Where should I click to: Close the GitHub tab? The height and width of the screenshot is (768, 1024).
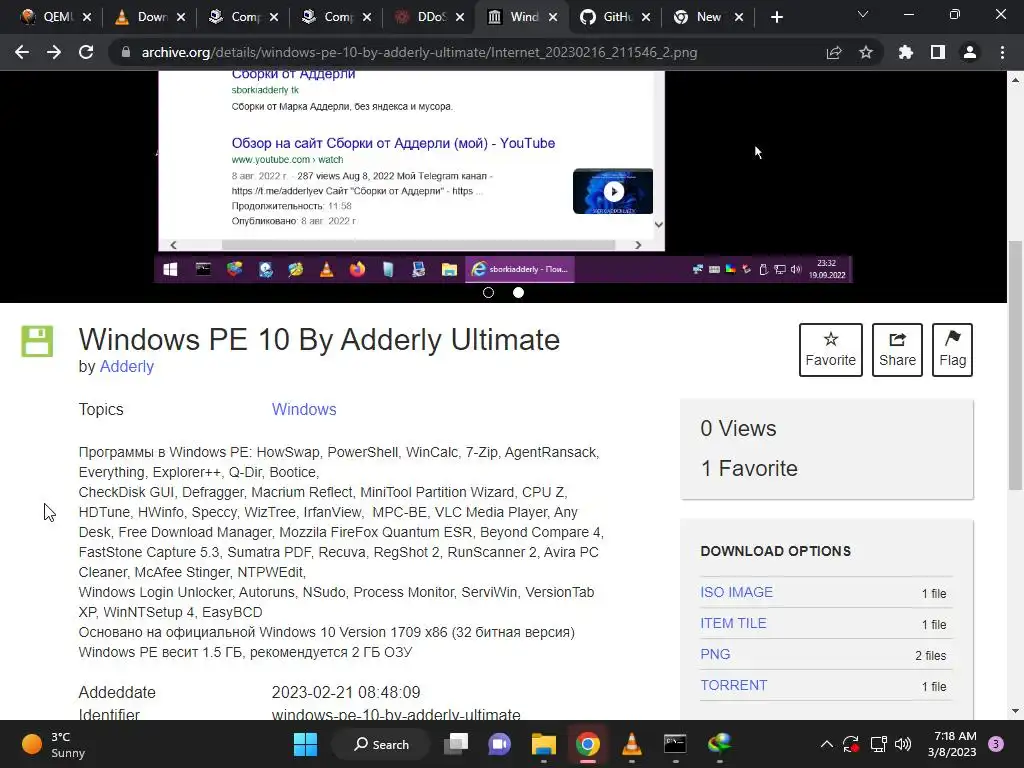[646, 17]
